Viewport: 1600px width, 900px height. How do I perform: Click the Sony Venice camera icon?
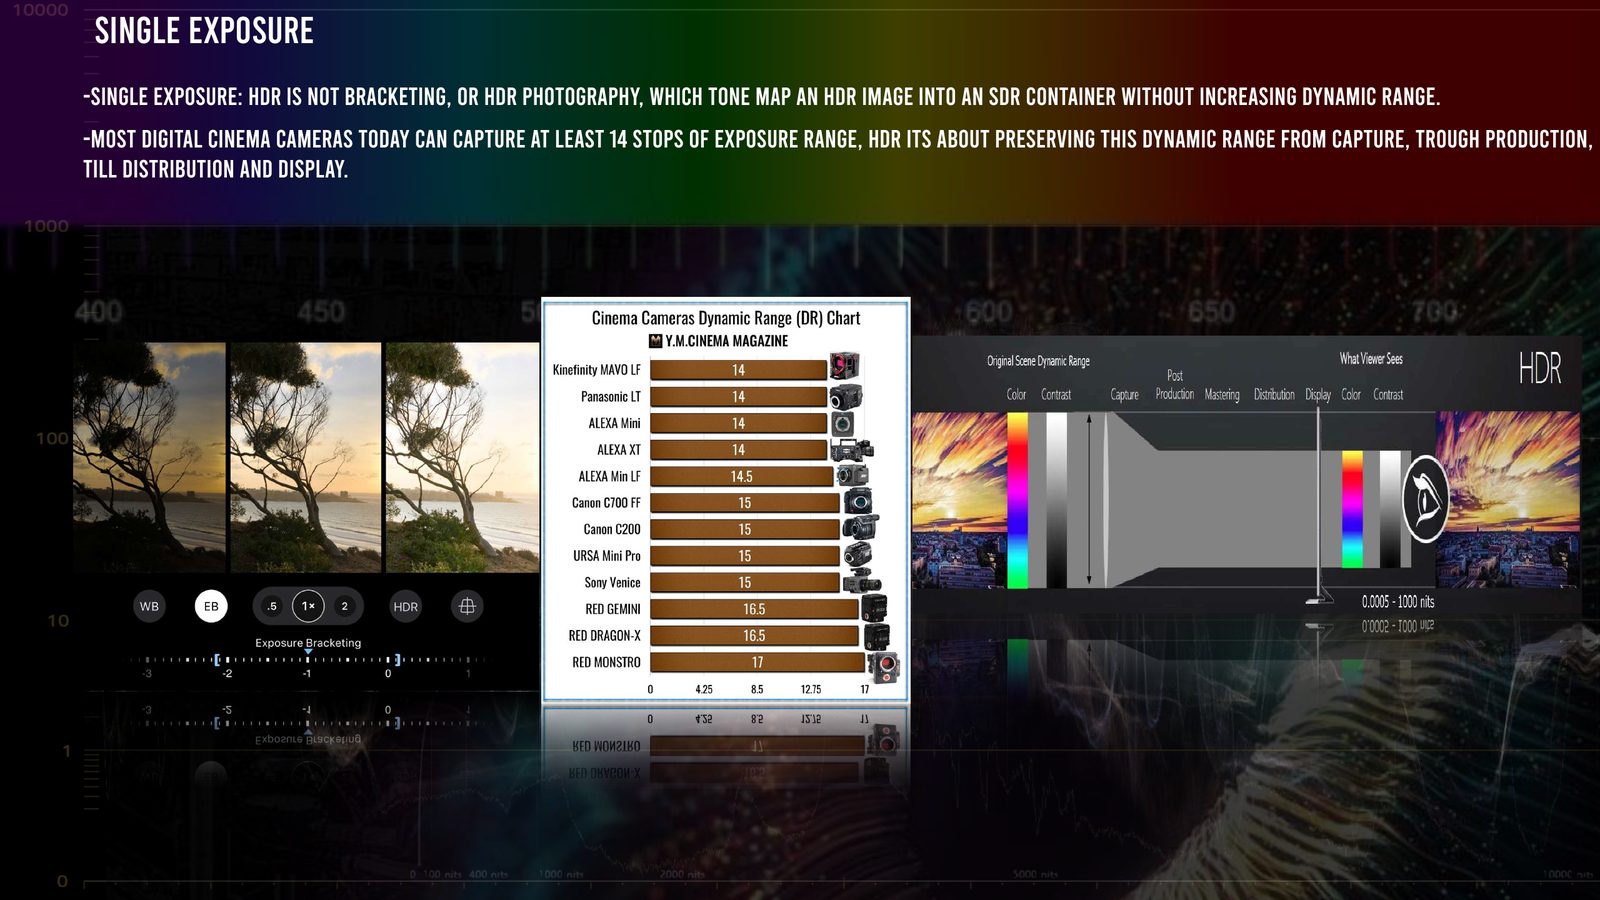point(862,581)
